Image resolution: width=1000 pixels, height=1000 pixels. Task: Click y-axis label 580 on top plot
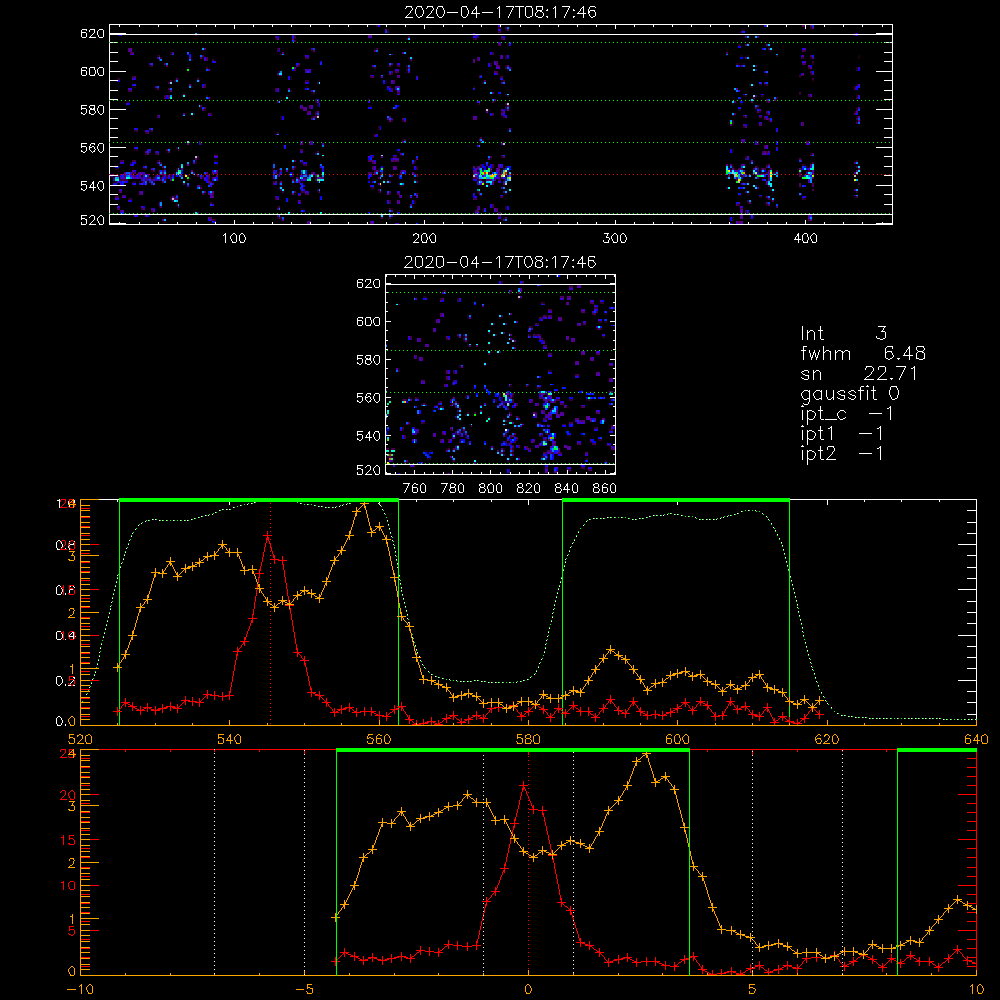tap(92, 110)
